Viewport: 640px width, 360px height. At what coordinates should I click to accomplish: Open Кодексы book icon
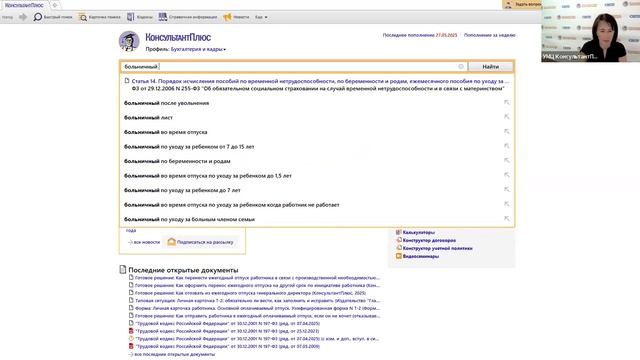tap(130, 17)
